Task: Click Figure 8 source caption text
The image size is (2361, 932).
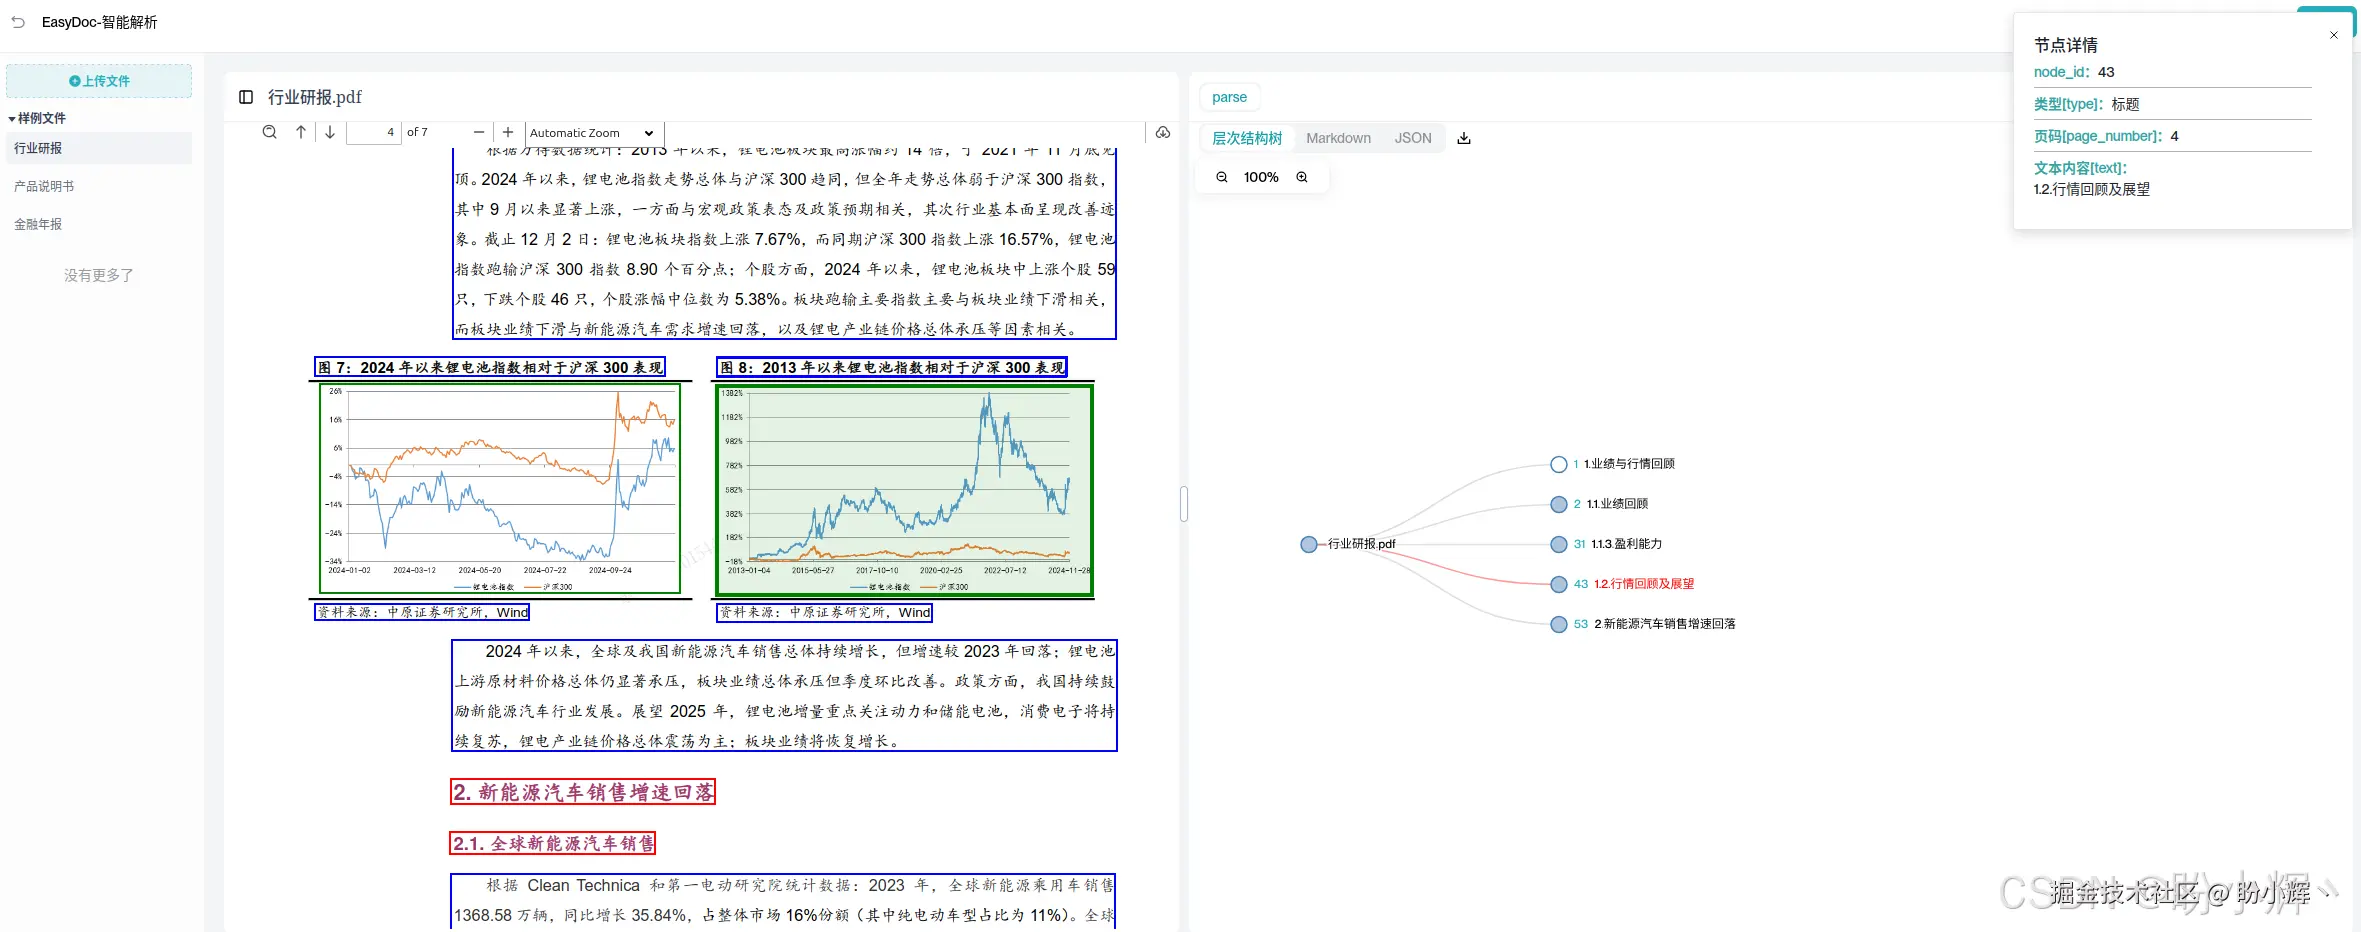Action: [825, 612]
